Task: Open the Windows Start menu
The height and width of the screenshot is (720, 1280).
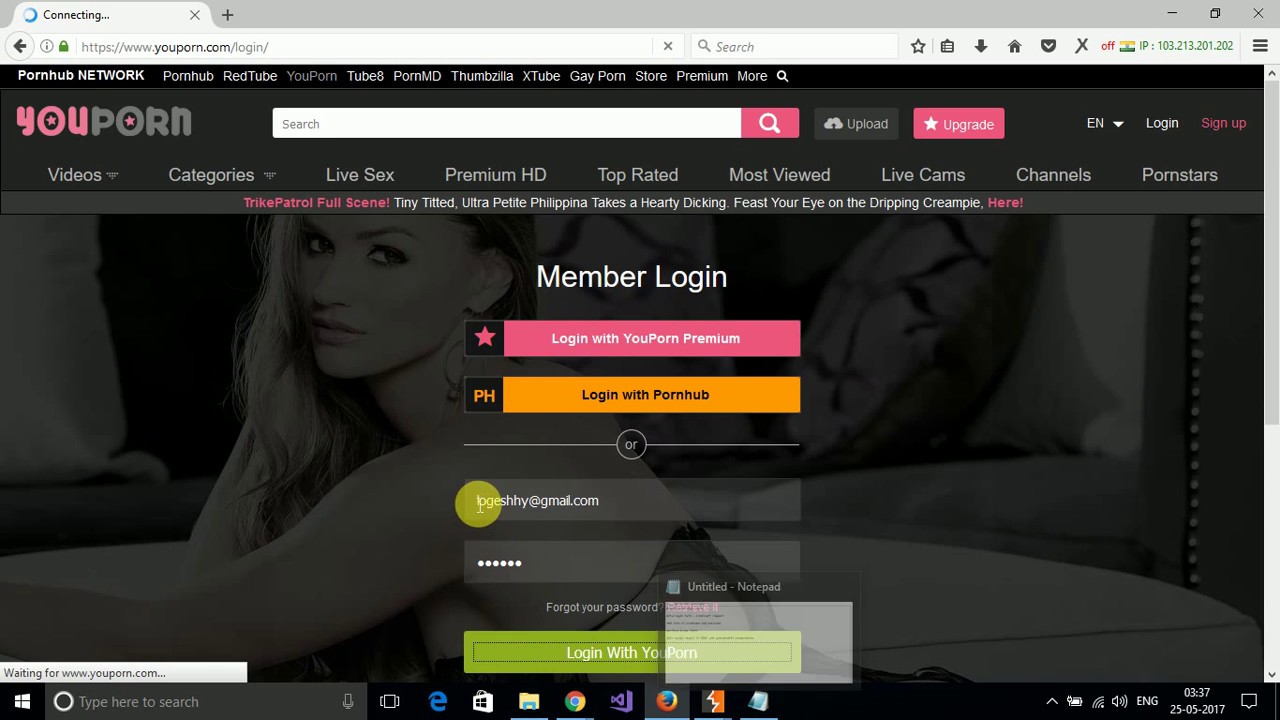Action: click(22, 701)
